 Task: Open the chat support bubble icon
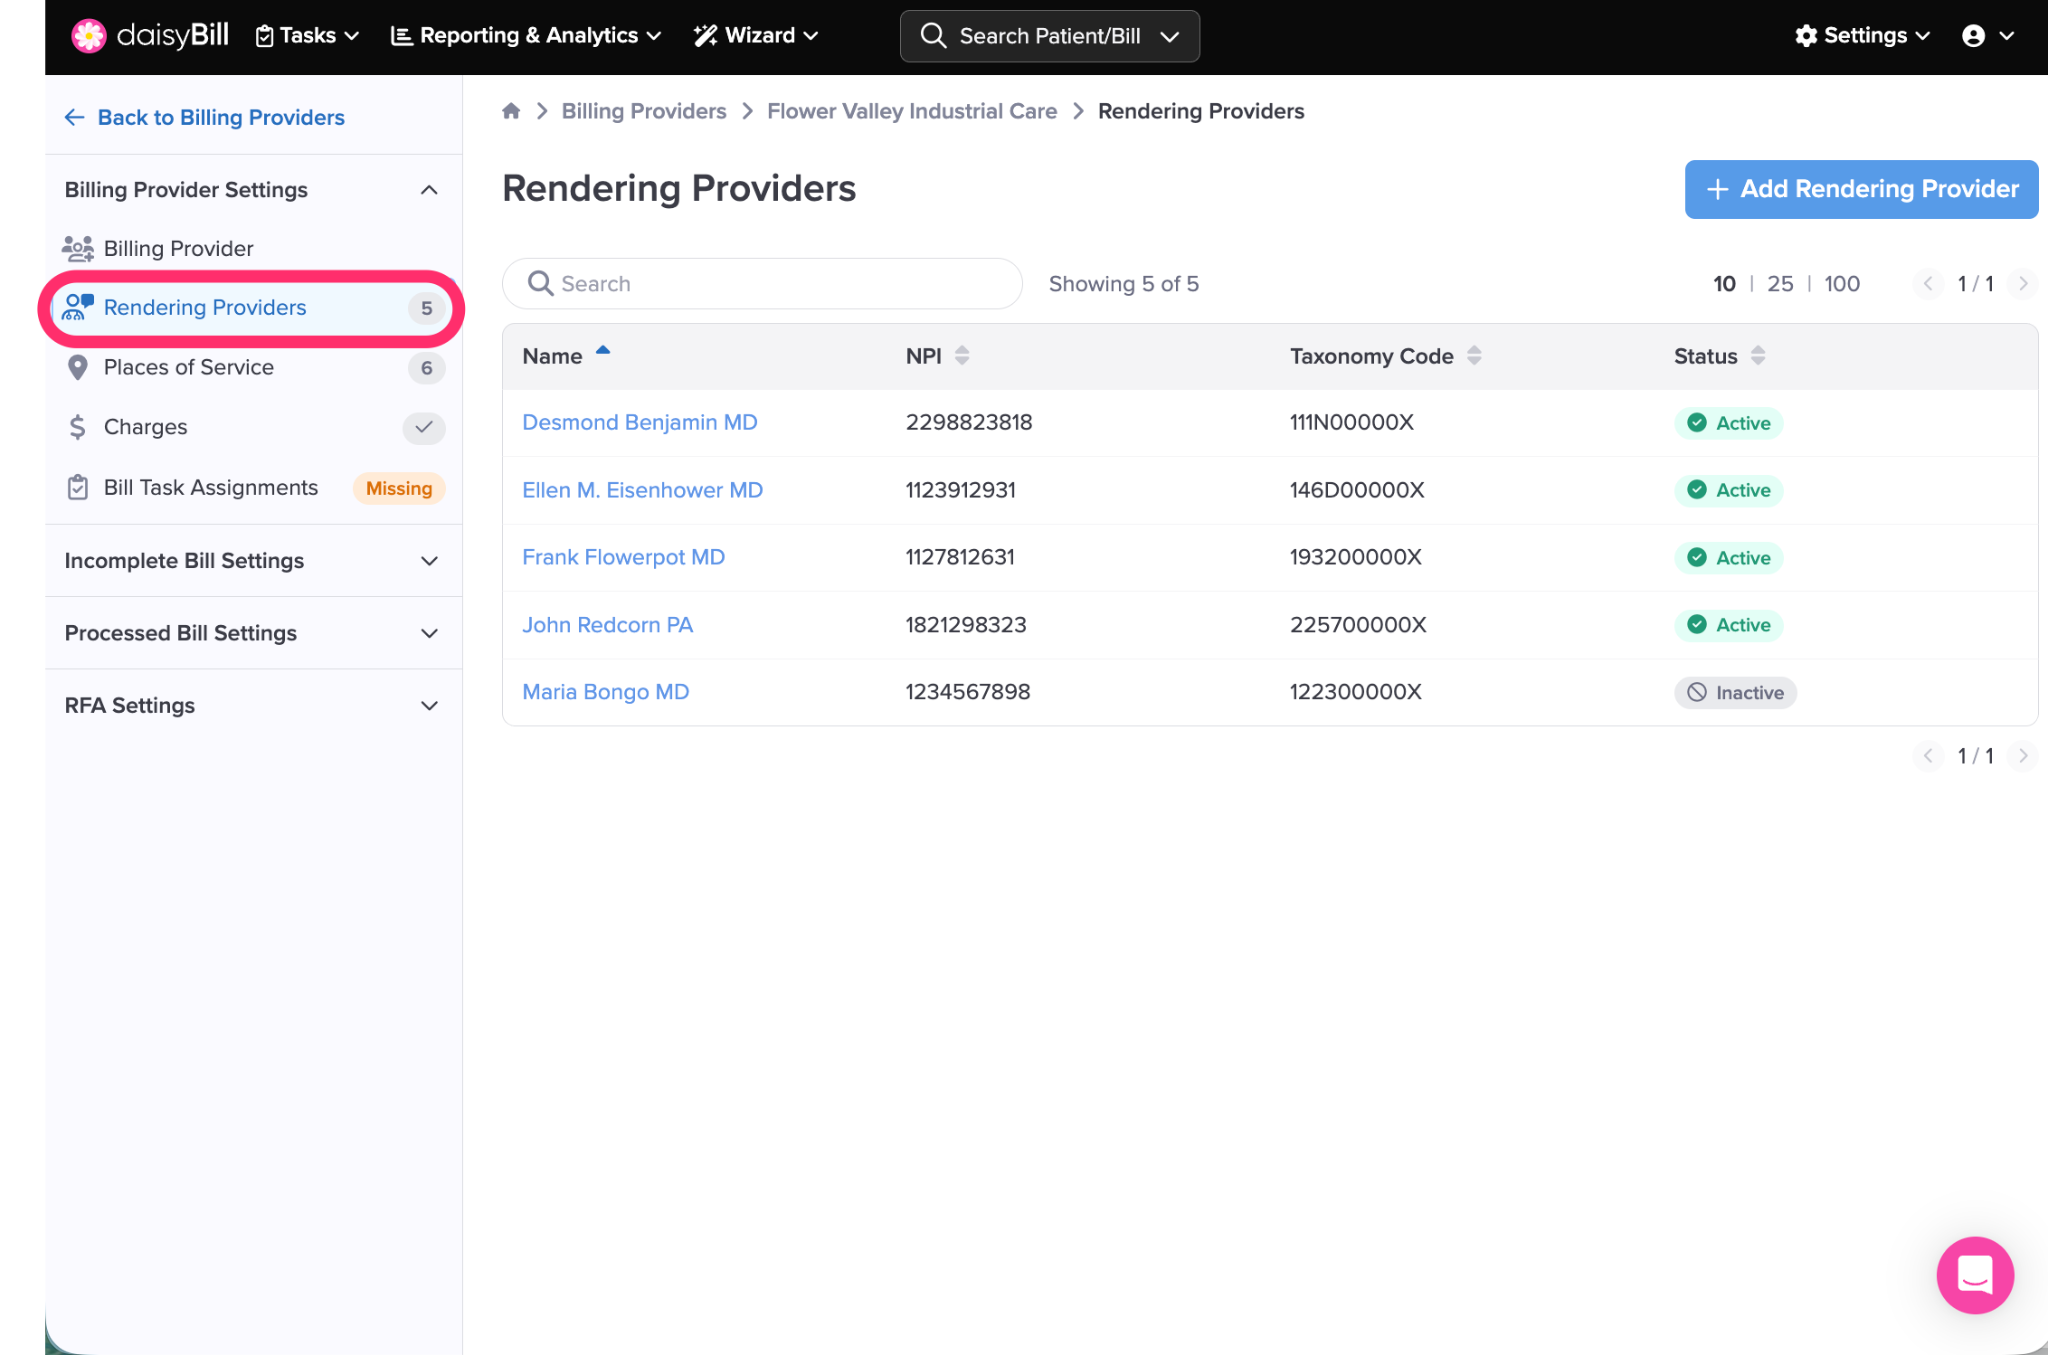point(1974,1274)
